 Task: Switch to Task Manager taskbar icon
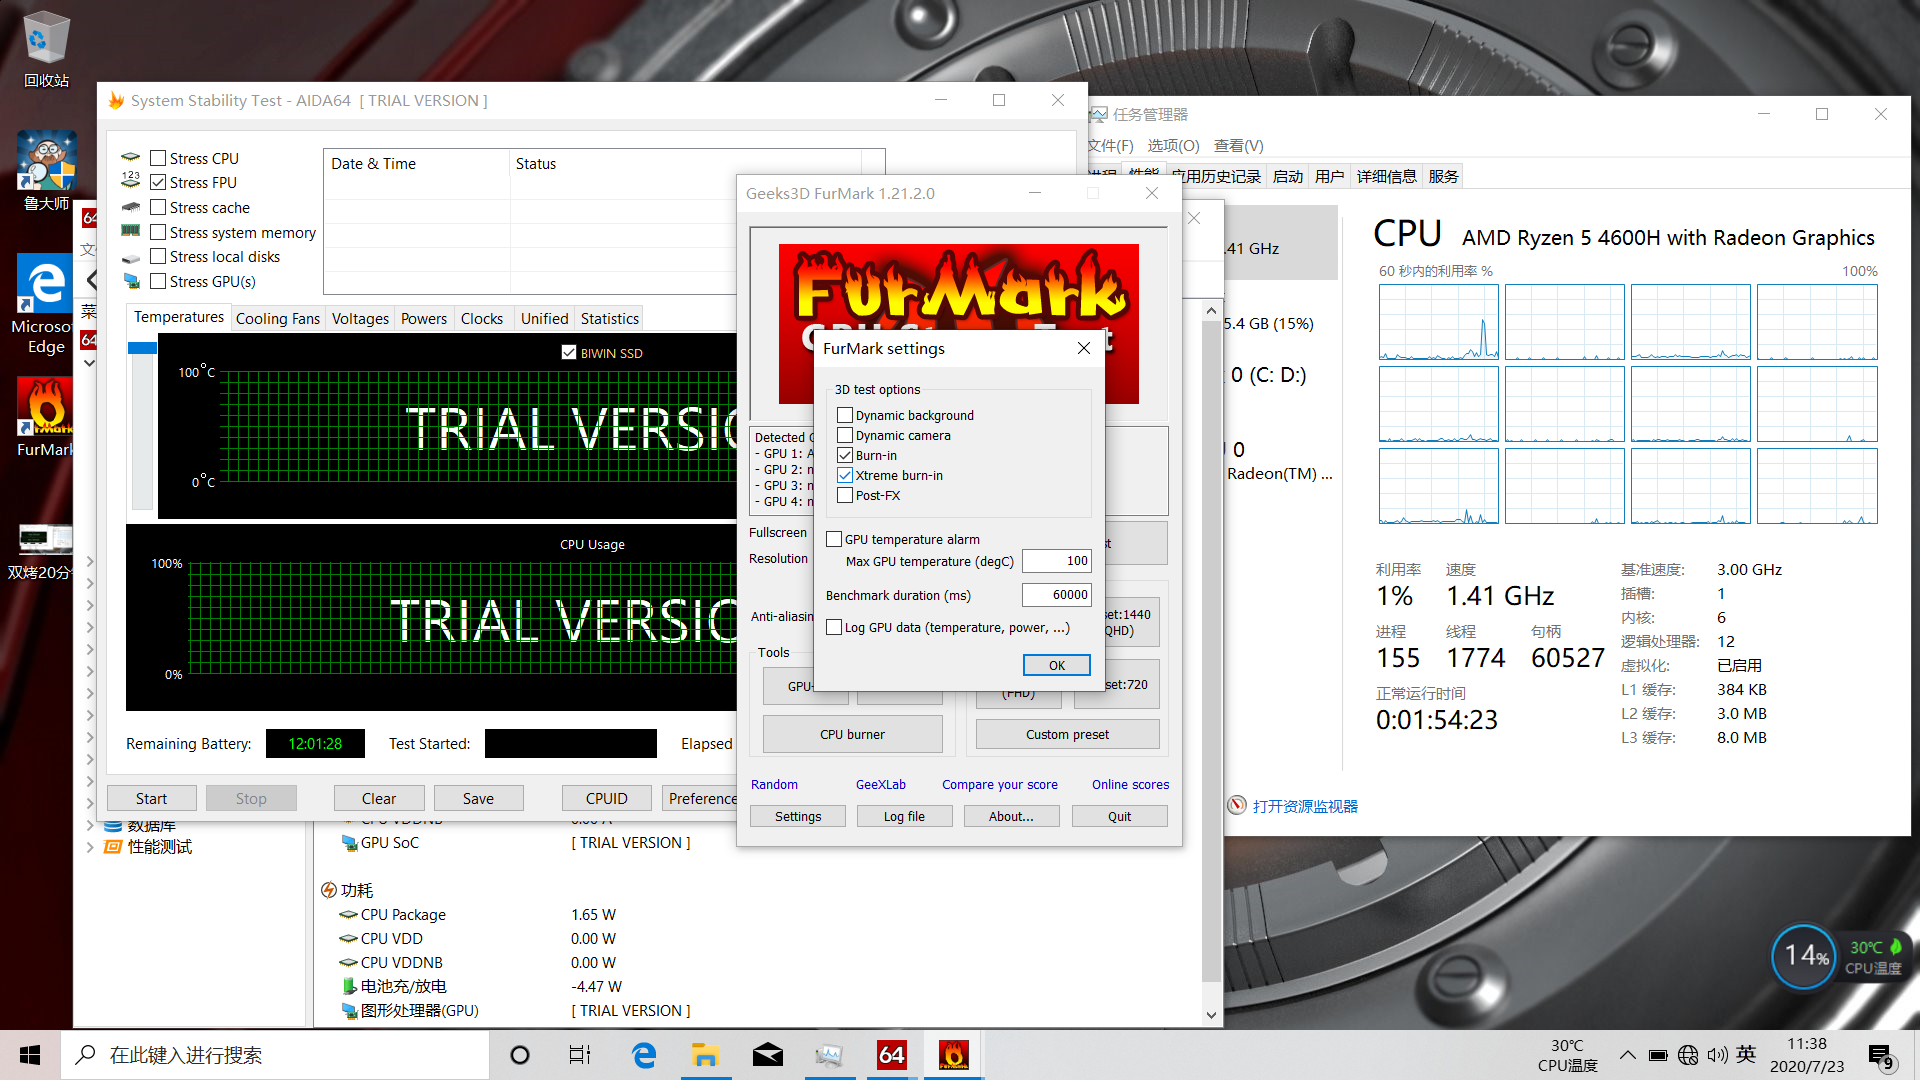[x=829, y=1055]
